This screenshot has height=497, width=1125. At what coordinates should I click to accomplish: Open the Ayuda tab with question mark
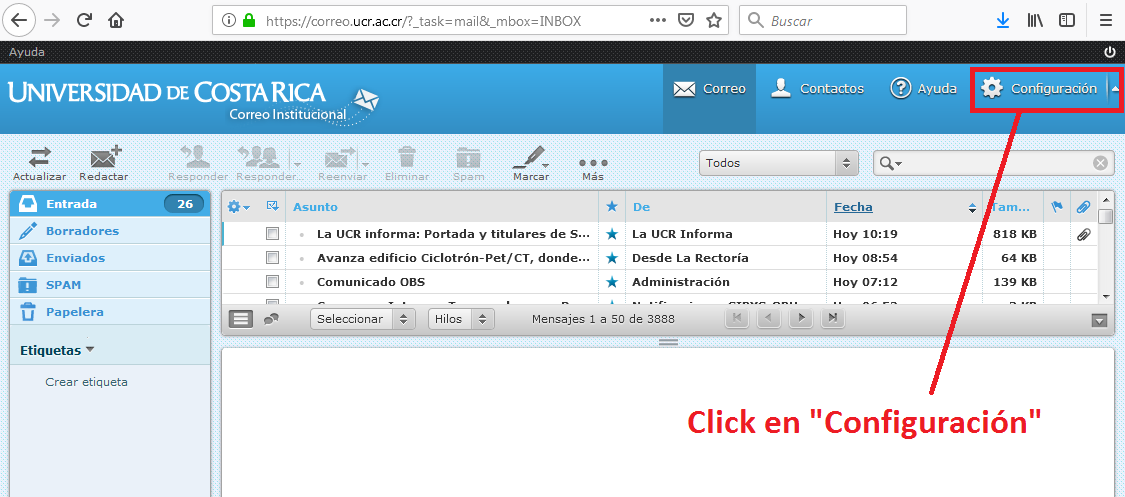[923, 89]
